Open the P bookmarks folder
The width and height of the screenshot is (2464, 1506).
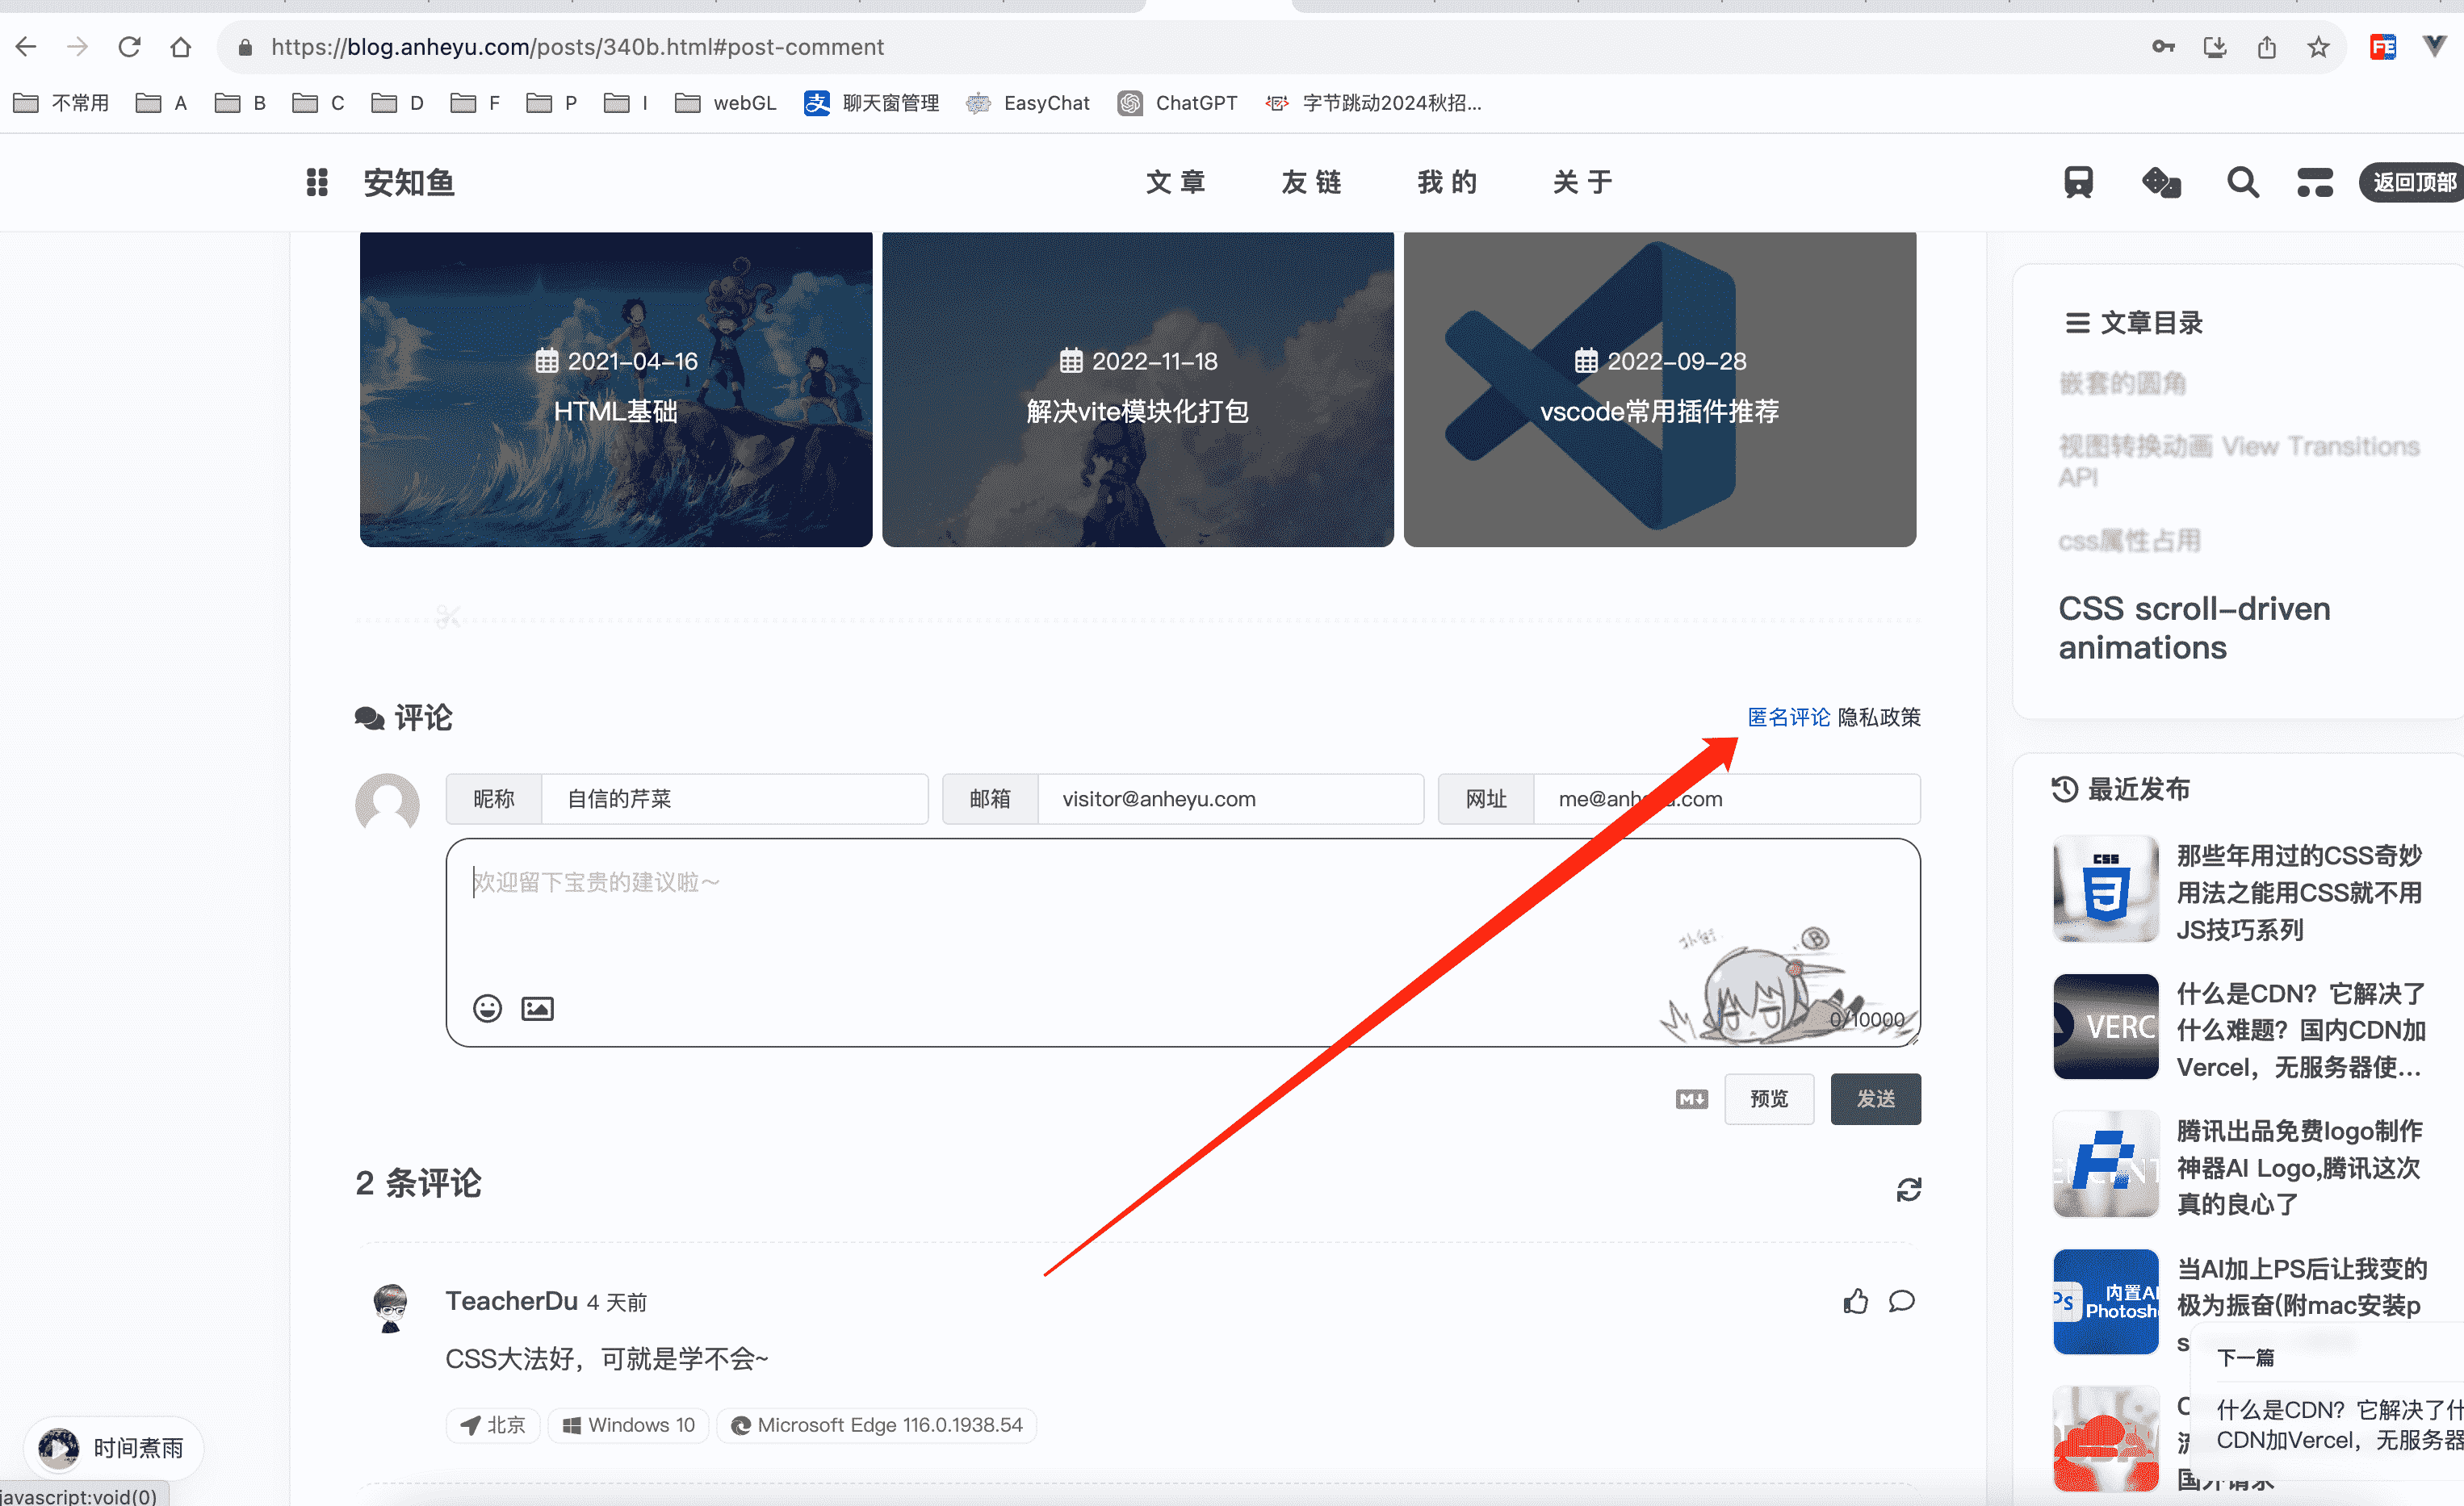click(552, 102)
